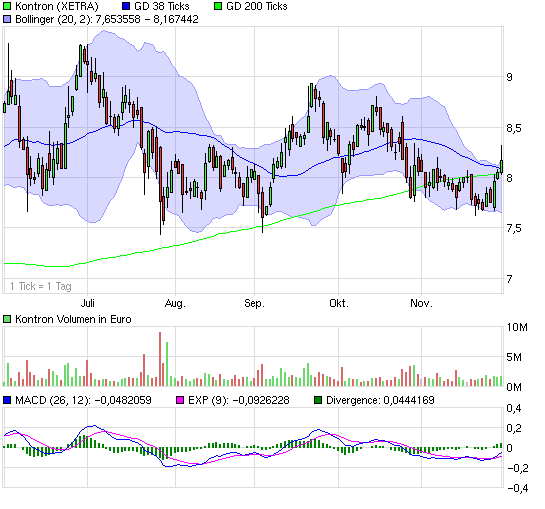This screenshot has height=509, width=545.
Task: Click the -0,2 MACD axis label
Action: (x=517, y=468)
